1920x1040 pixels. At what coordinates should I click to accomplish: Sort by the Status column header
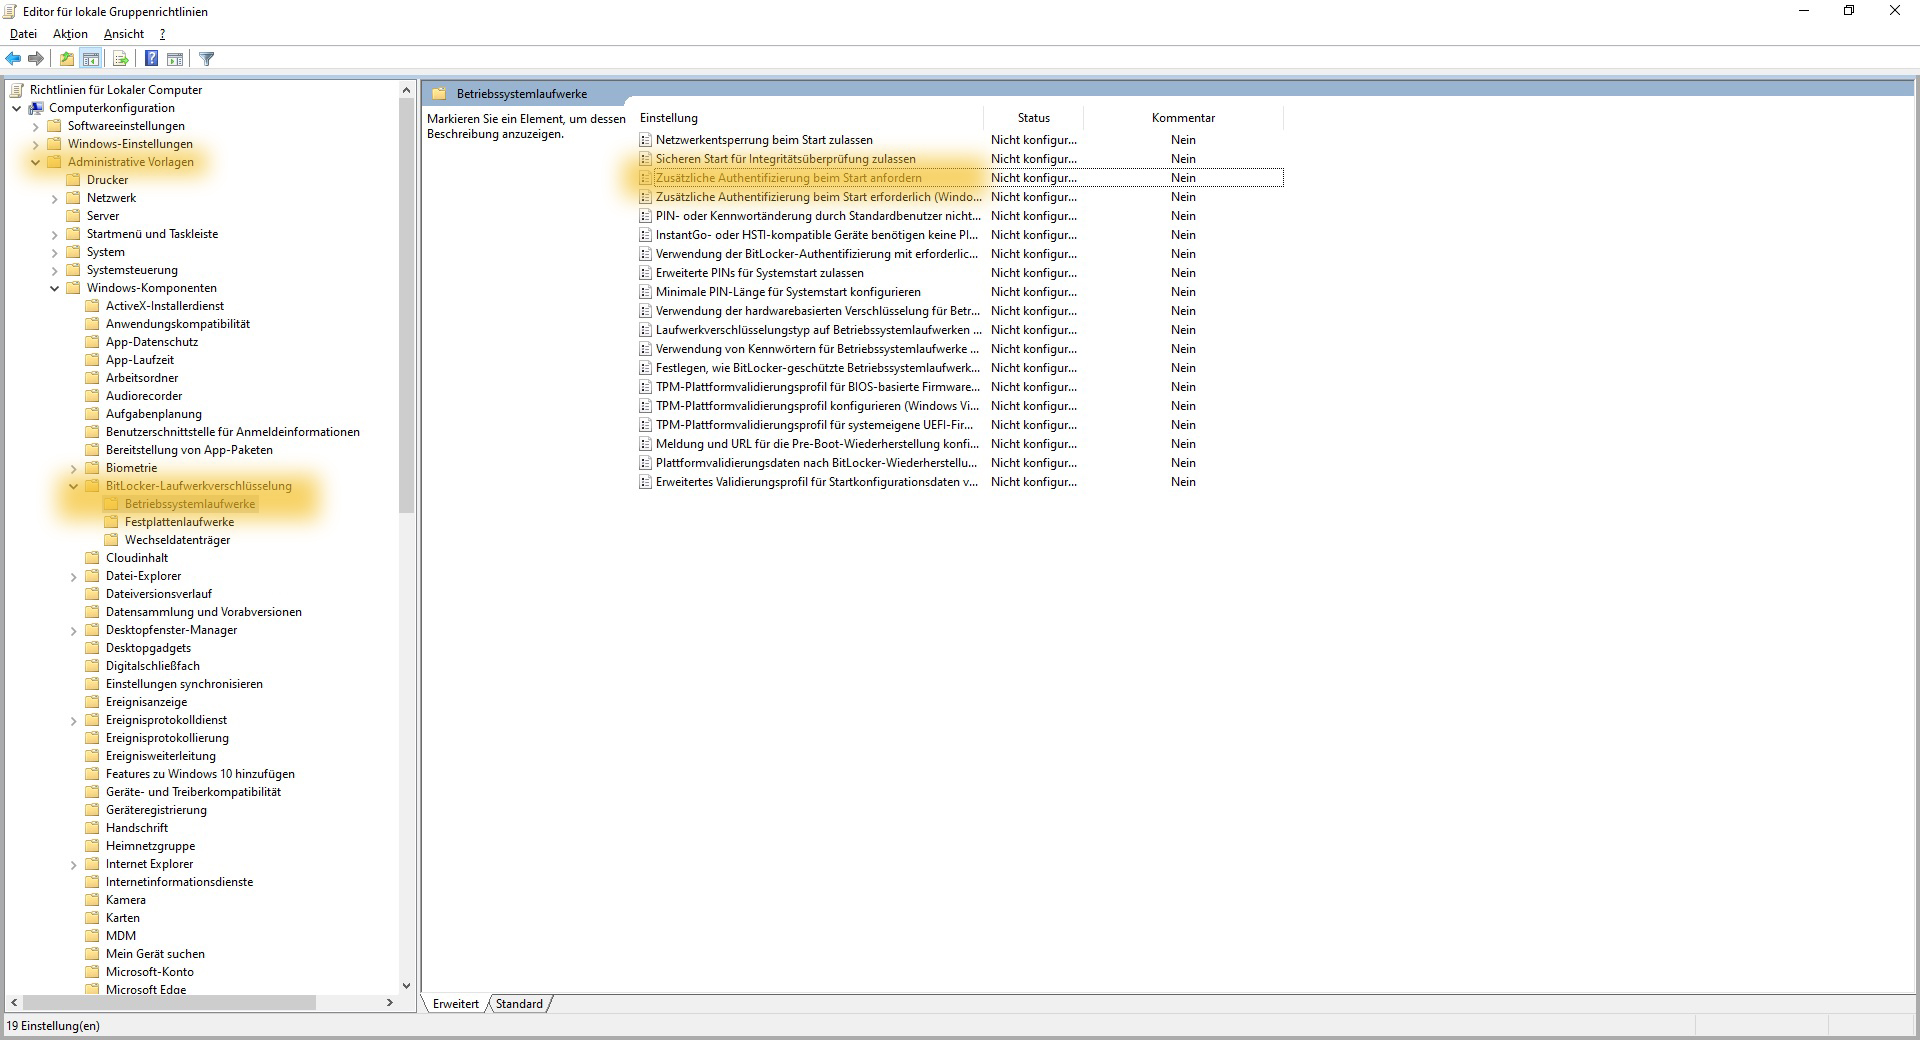[x=1034, y=118]
